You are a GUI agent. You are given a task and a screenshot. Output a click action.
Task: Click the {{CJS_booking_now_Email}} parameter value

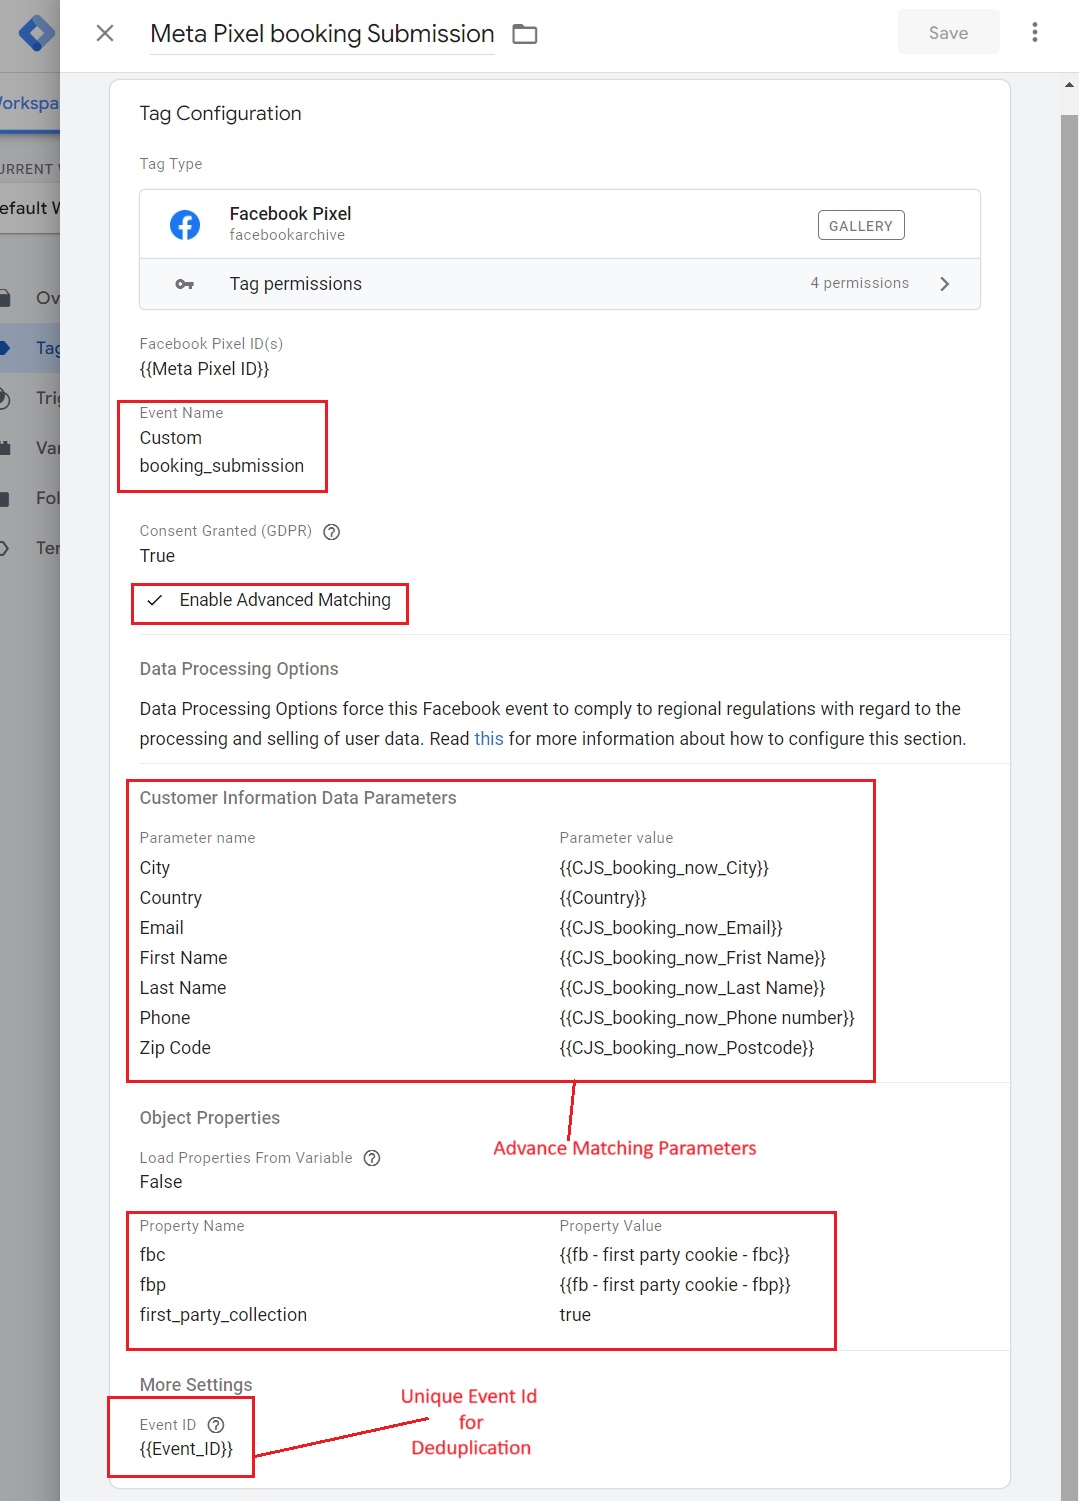[x=671, y=928]
